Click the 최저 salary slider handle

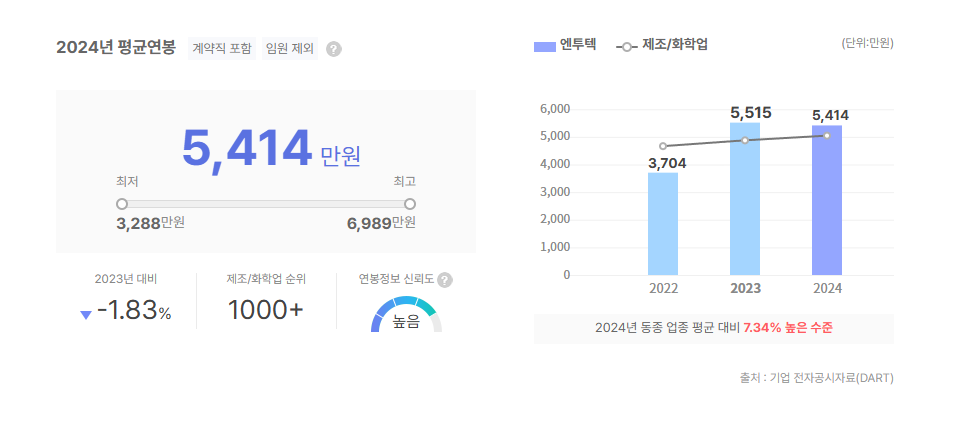tap(122, 204)
